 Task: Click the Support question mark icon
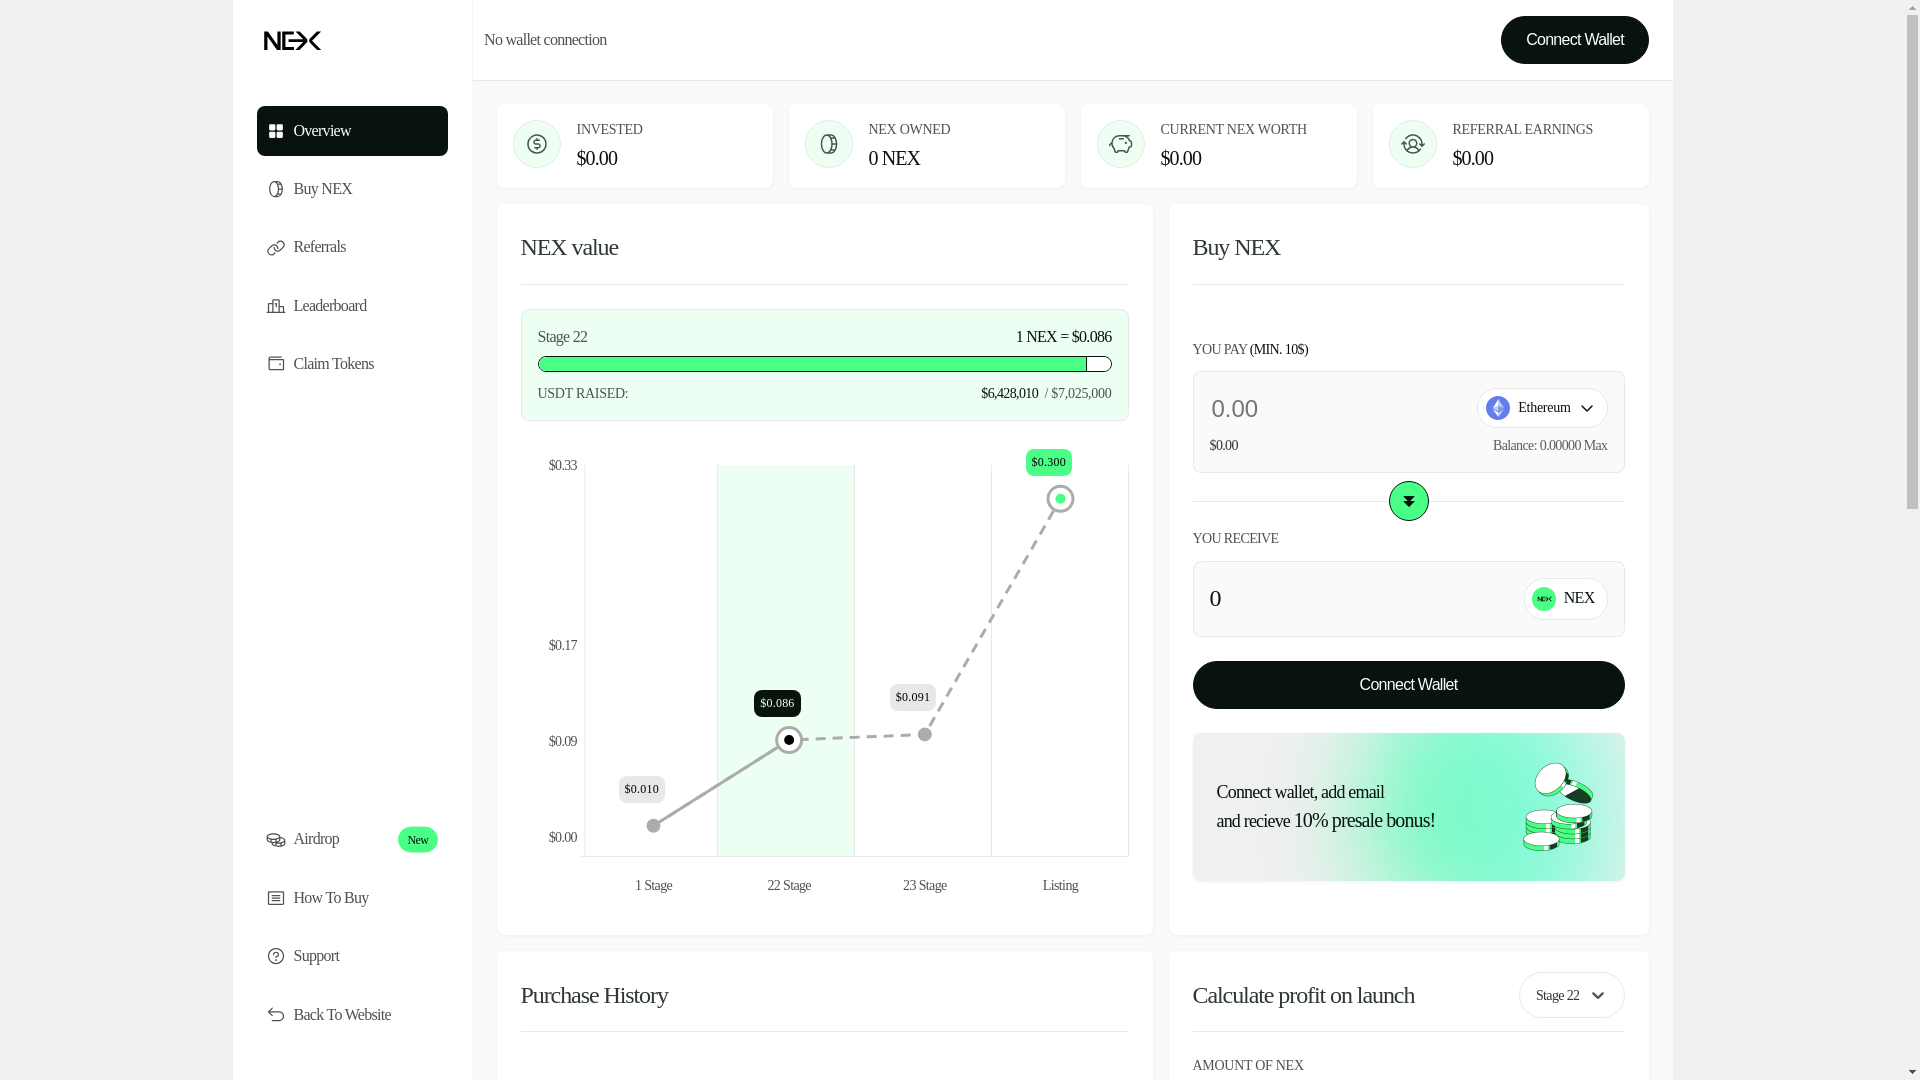pyautogui.click(x=276, y=956)
